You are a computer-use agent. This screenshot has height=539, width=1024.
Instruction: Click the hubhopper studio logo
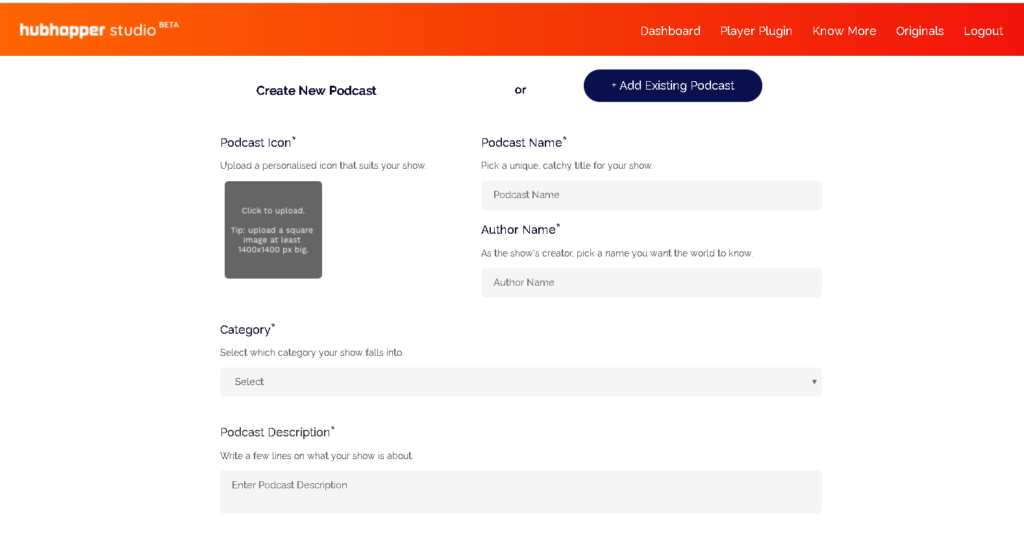pyautogui.click(x=88, y=30)
